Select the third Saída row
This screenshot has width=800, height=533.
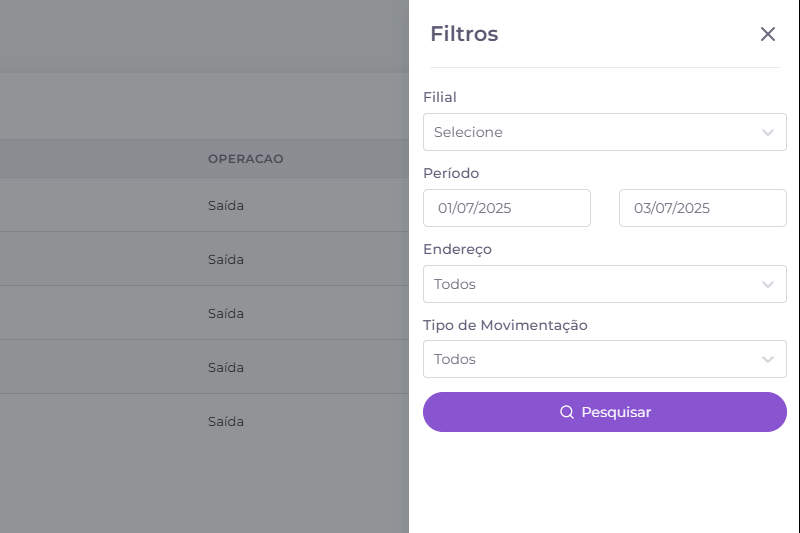coord(226,314)
